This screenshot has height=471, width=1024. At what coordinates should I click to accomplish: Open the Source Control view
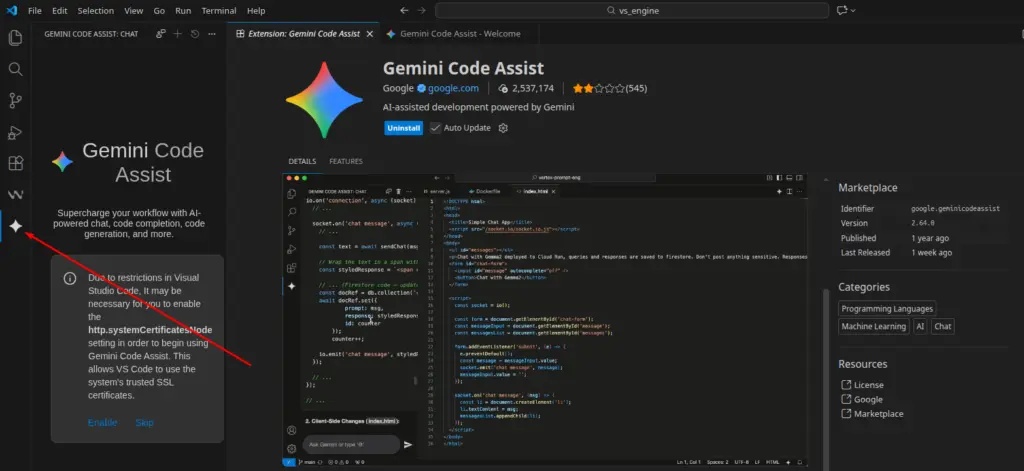(x=15, y=100)
